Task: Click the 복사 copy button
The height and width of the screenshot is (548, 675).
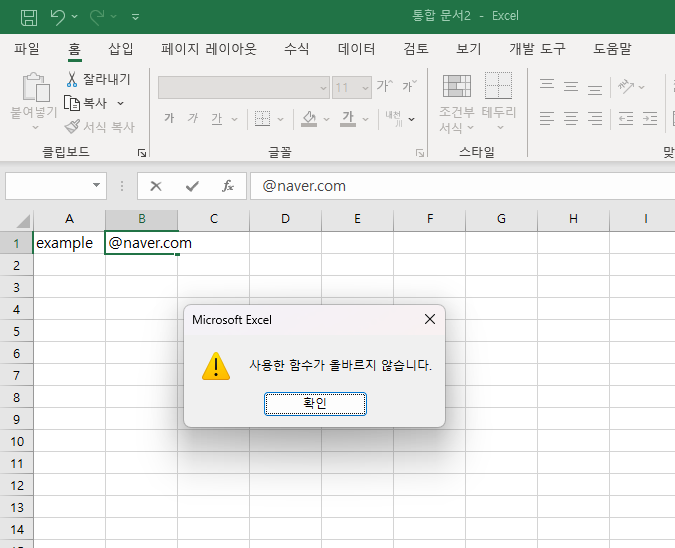Action: point(85,103)
